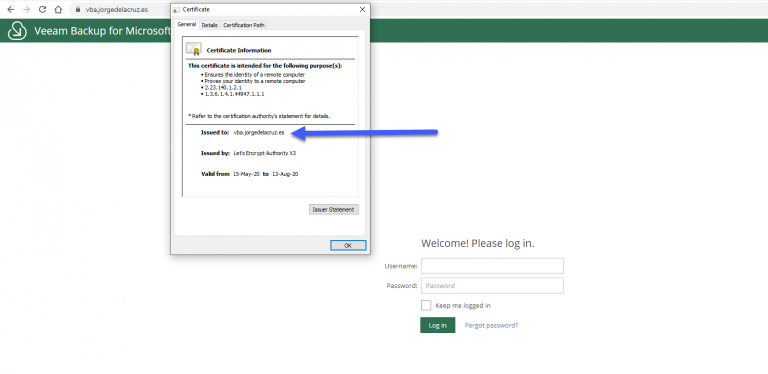Click the green Log in button
Image resolution: width=768 pixels, height=374 pixels.
coord(437,325)
